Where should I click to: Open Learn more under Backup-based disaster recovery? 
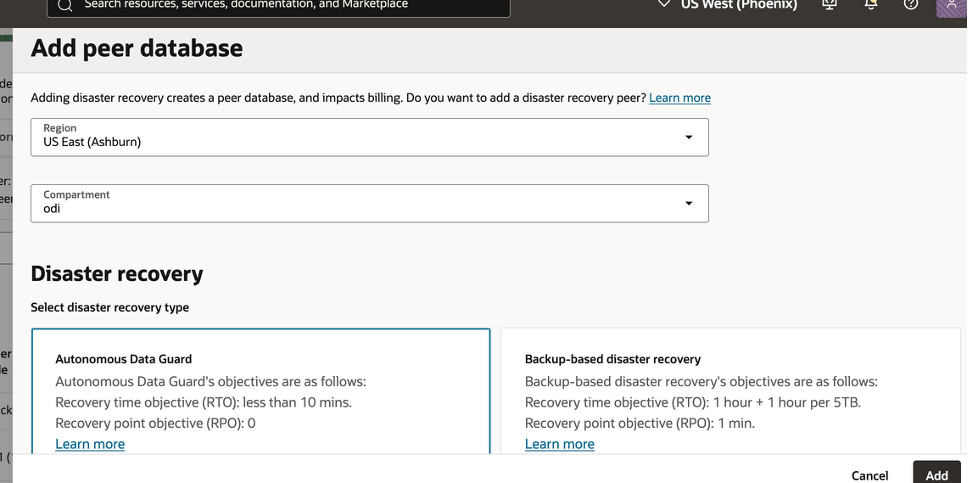tap(560, 444)
